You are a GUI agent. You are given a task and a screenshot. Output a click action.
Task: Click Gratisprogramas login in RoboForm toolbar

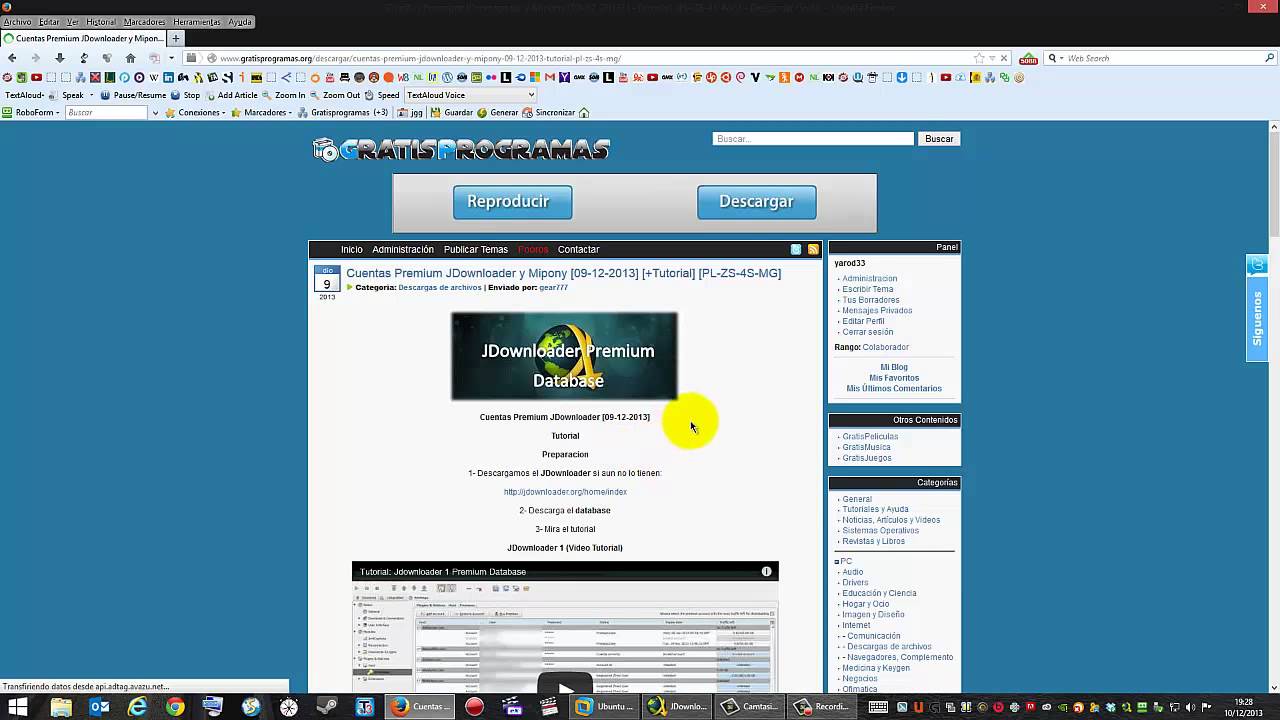(x=343, y=113)
